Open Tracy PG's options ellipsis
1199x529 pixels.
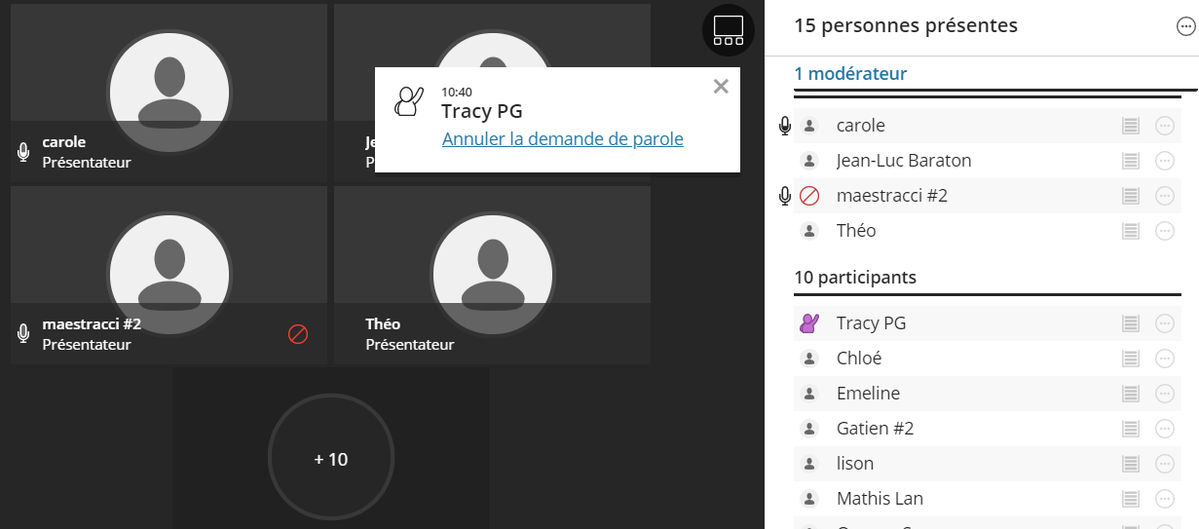(x=1165, y=324)
